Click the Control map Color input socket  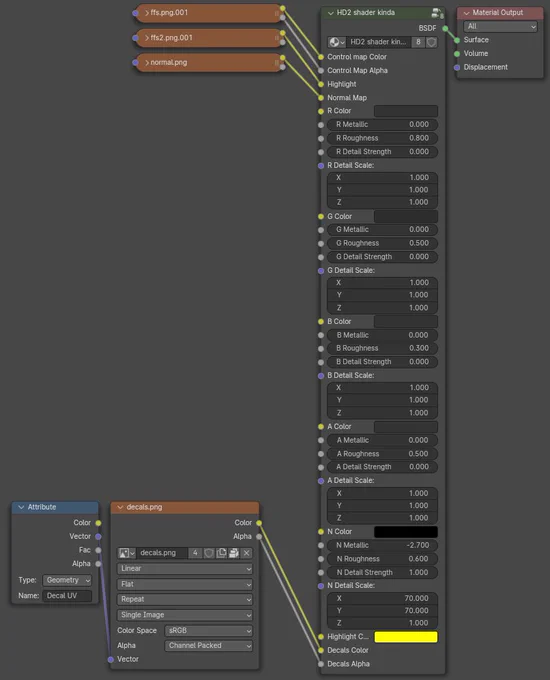click(321, 57)
